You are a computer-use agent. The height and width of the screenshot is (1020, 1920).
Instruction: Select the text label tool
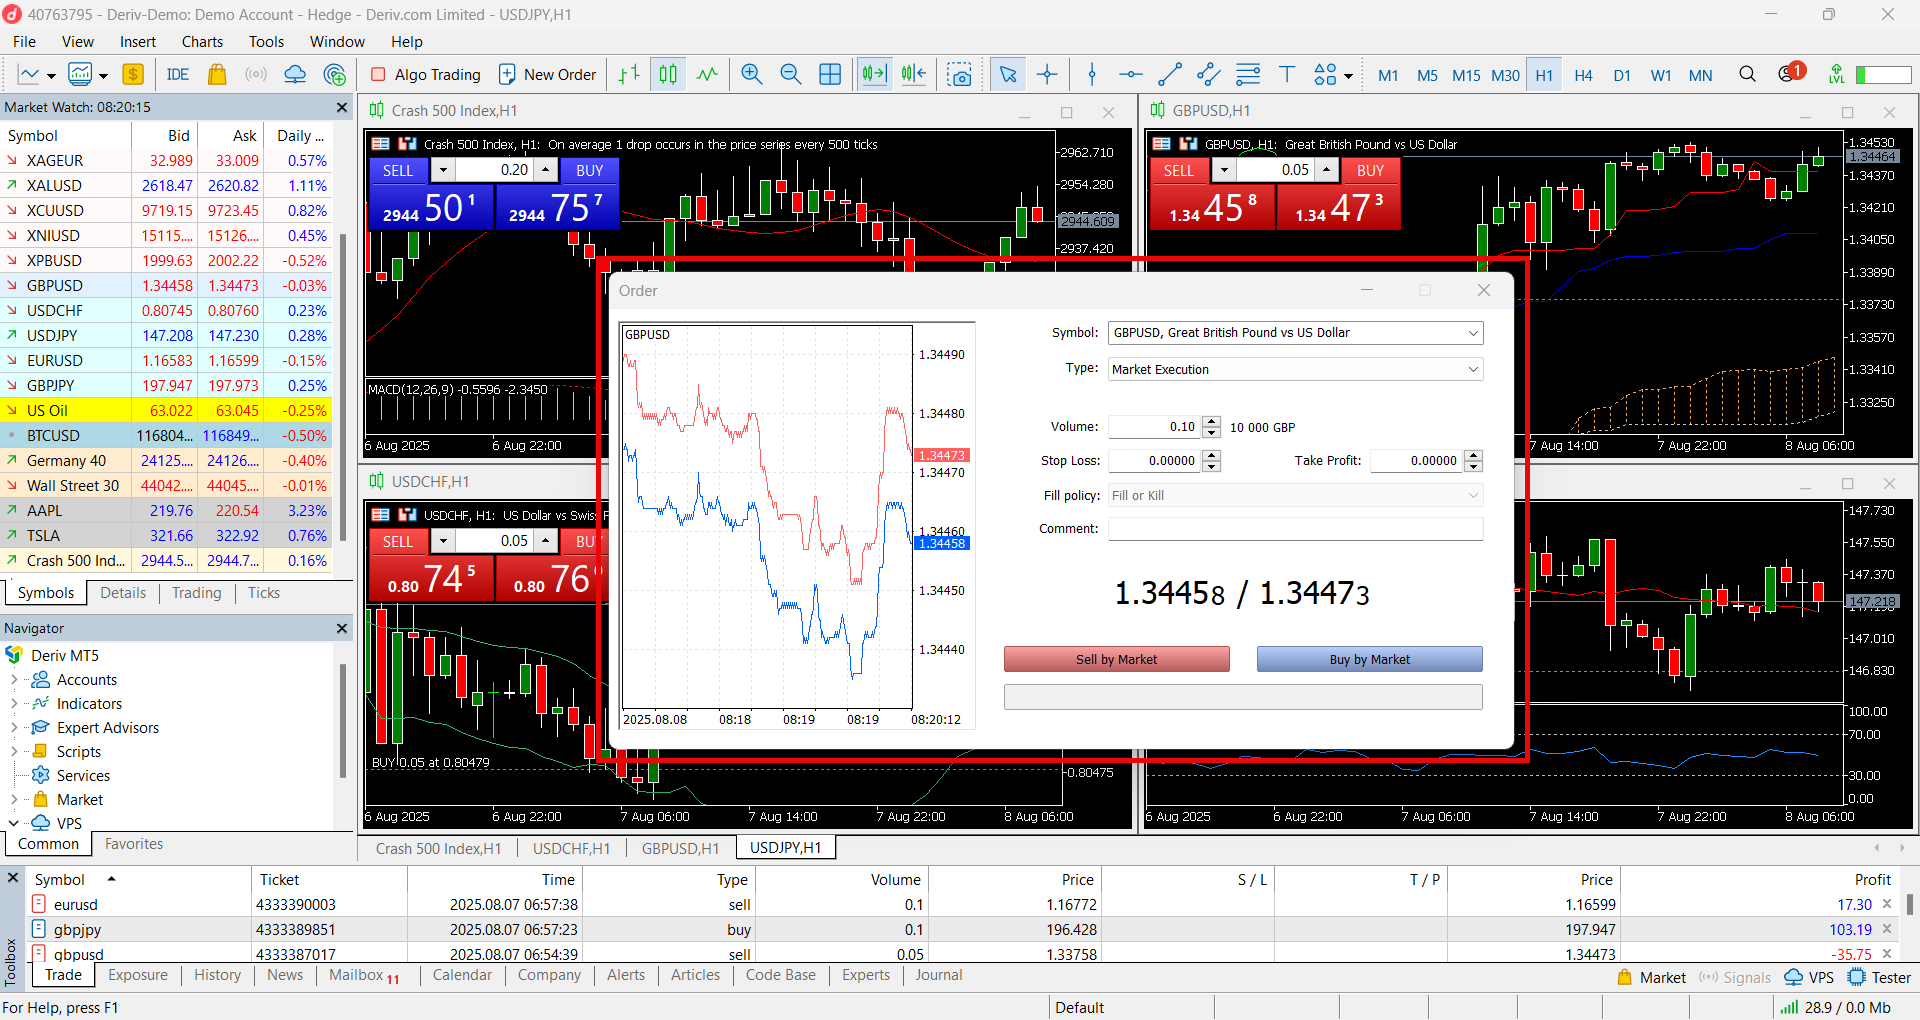[x=1287, y=74]
